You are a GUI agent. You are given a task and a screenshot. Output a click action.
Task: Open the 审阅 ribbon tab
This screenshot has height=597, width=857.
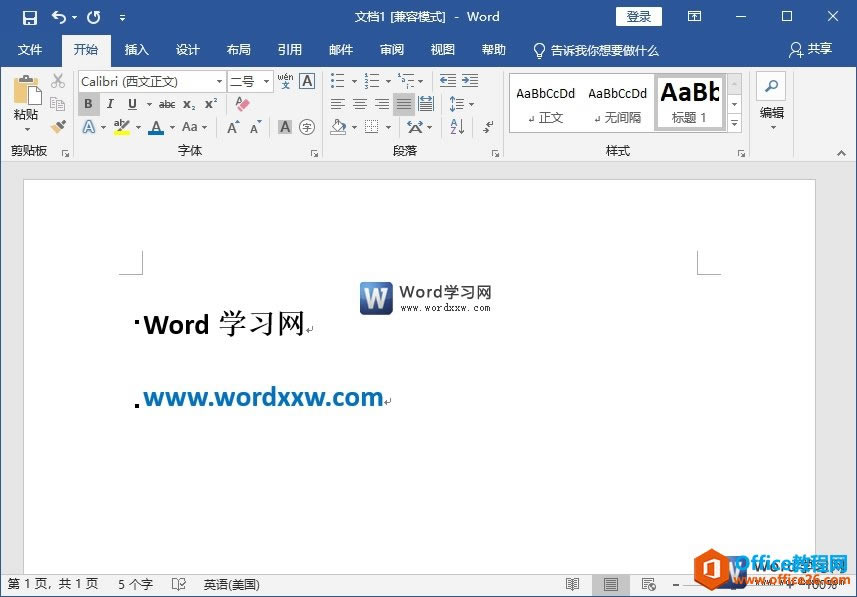pyautogui.click(x=391, y=49)
